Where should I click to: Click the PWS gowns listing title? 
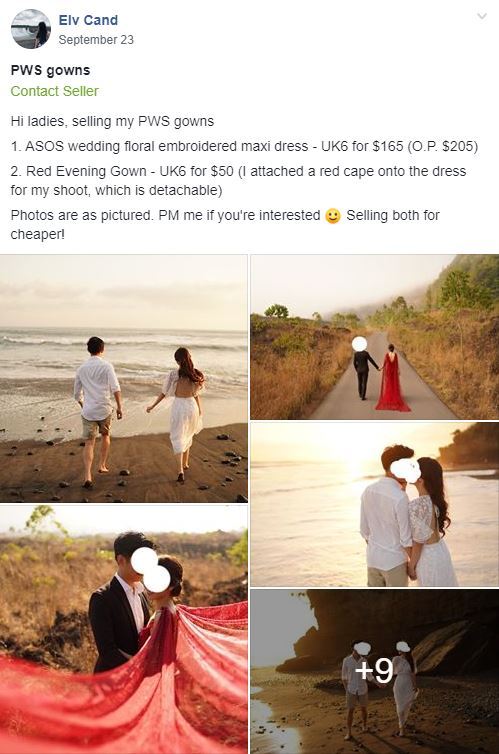click(x=50, y=70)
